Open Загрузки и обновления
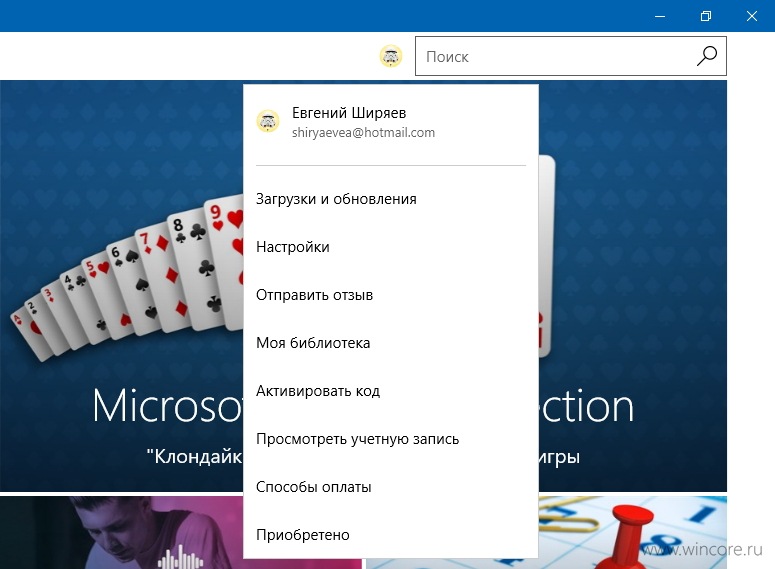This screenshot has width=775, height=569. (336, 199)
